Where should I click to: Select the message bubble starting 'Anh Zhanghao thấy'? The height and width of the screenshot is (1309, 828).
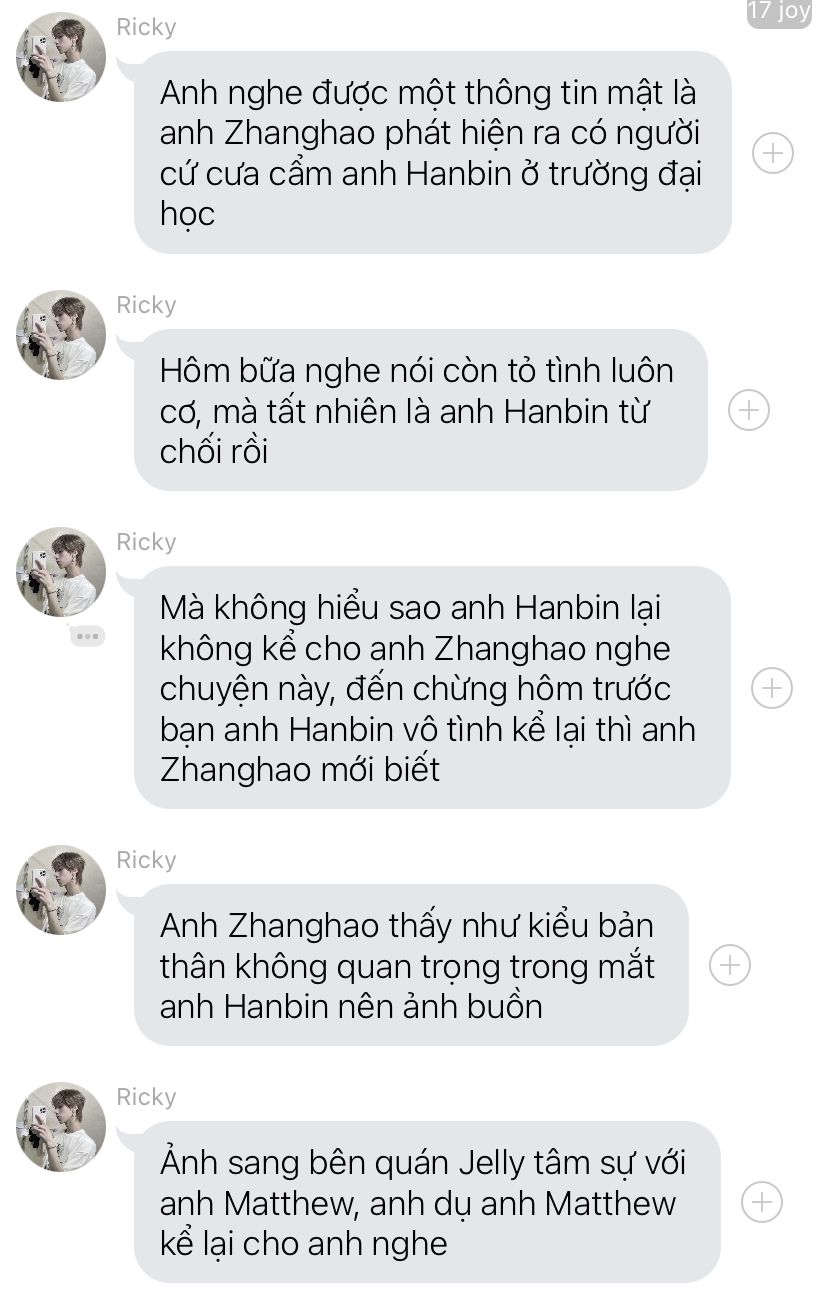point(411,965)
